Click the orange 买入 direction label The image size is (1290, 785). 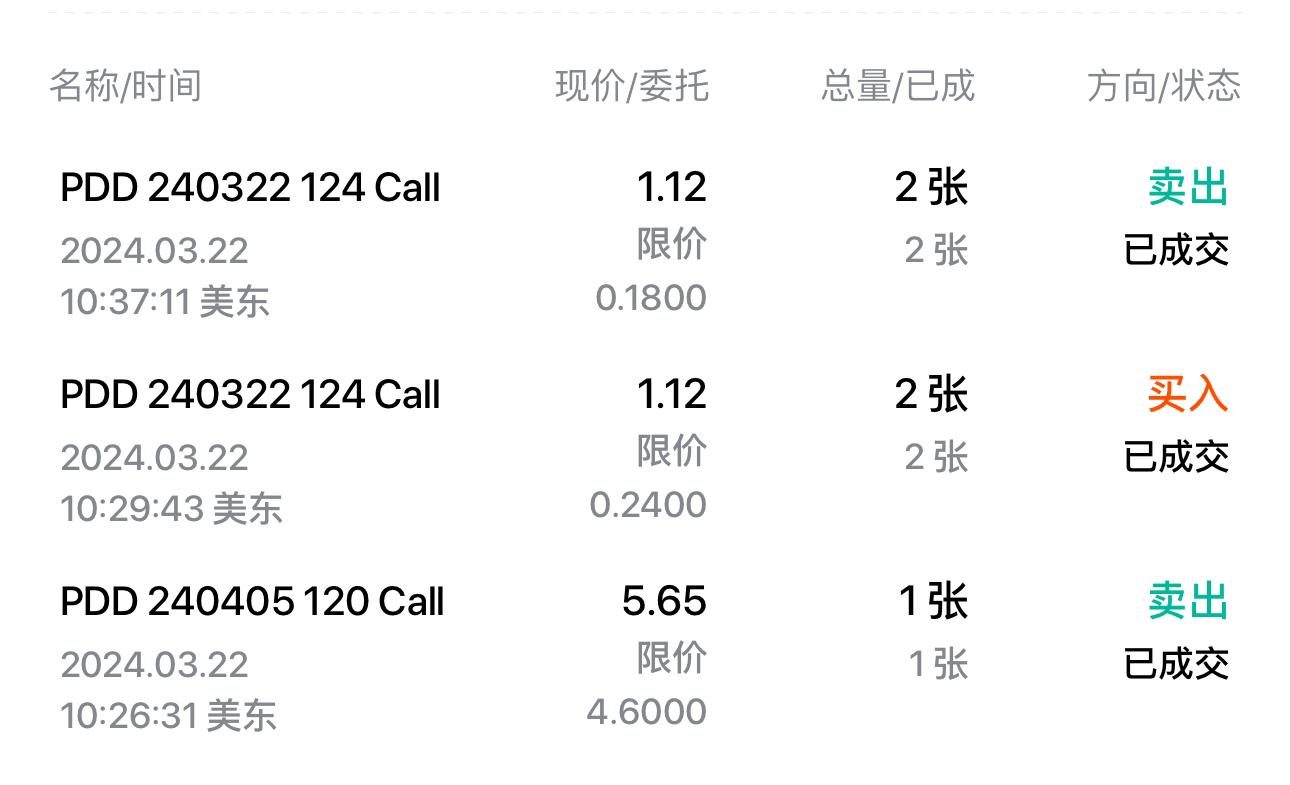pyautogui.click(x=1187, y=395)
